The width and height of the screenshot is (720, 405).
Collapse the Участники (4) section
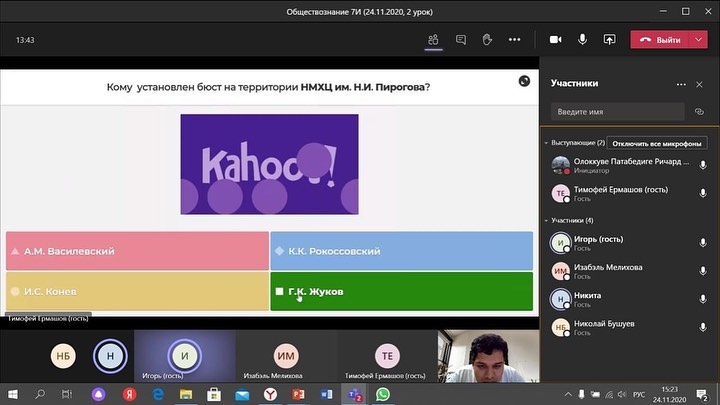point(546,220)
